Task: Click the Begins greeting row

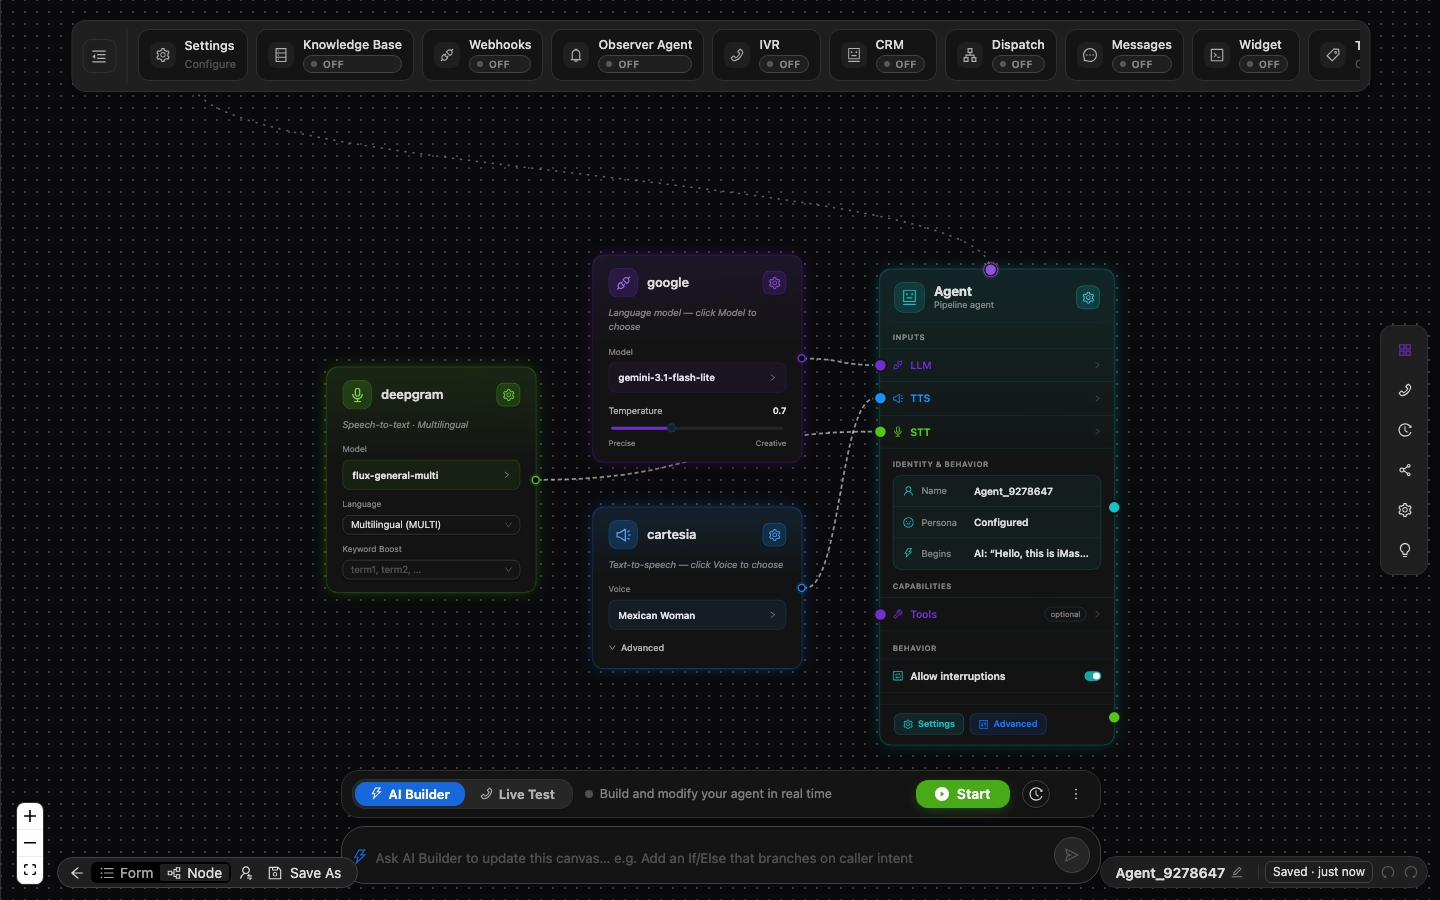Action: coord(997,553)
